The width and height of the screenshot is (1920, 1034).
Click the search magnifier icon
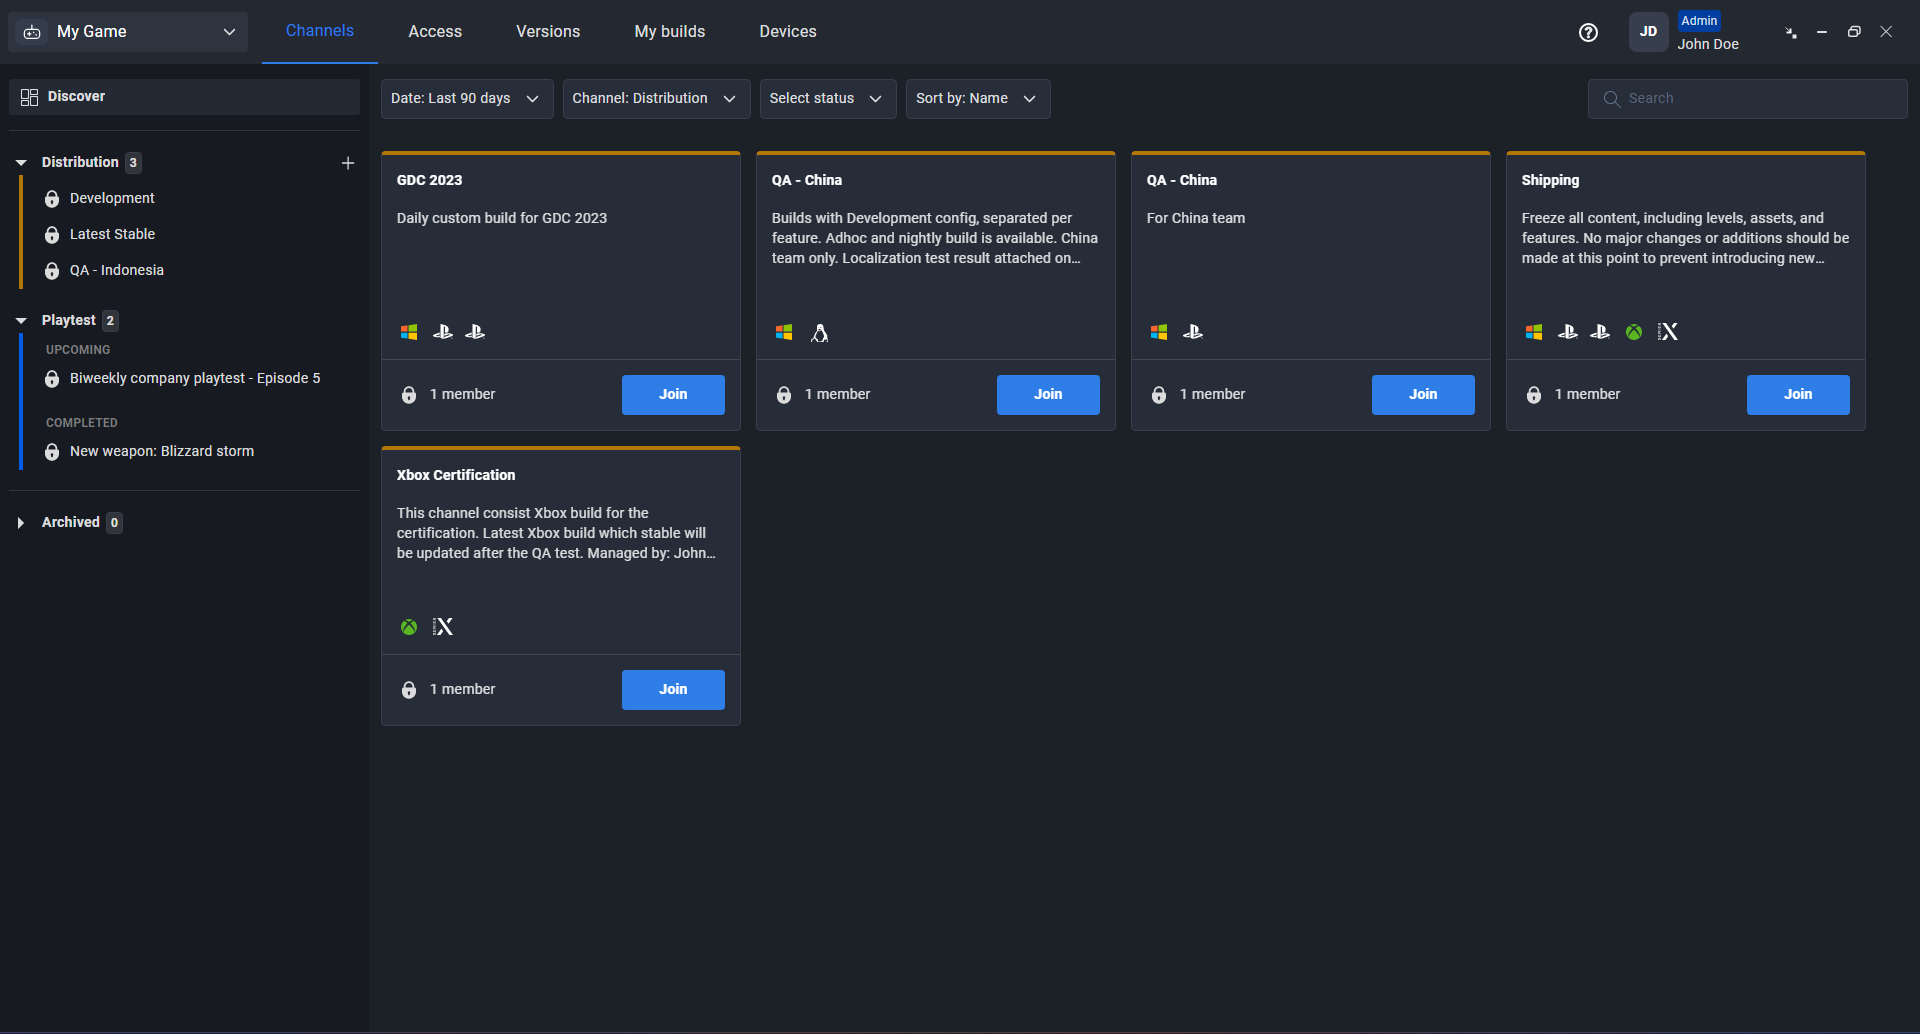[1611, 99]
